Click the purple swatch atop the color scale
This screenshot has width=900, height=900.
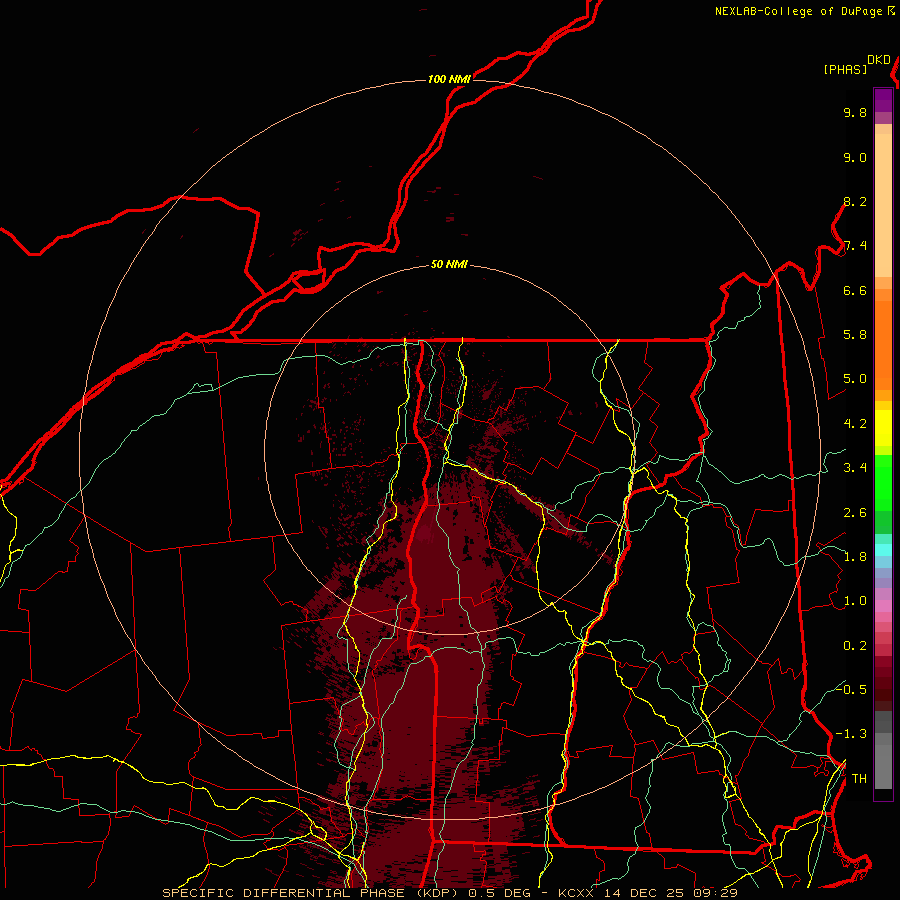883,100
